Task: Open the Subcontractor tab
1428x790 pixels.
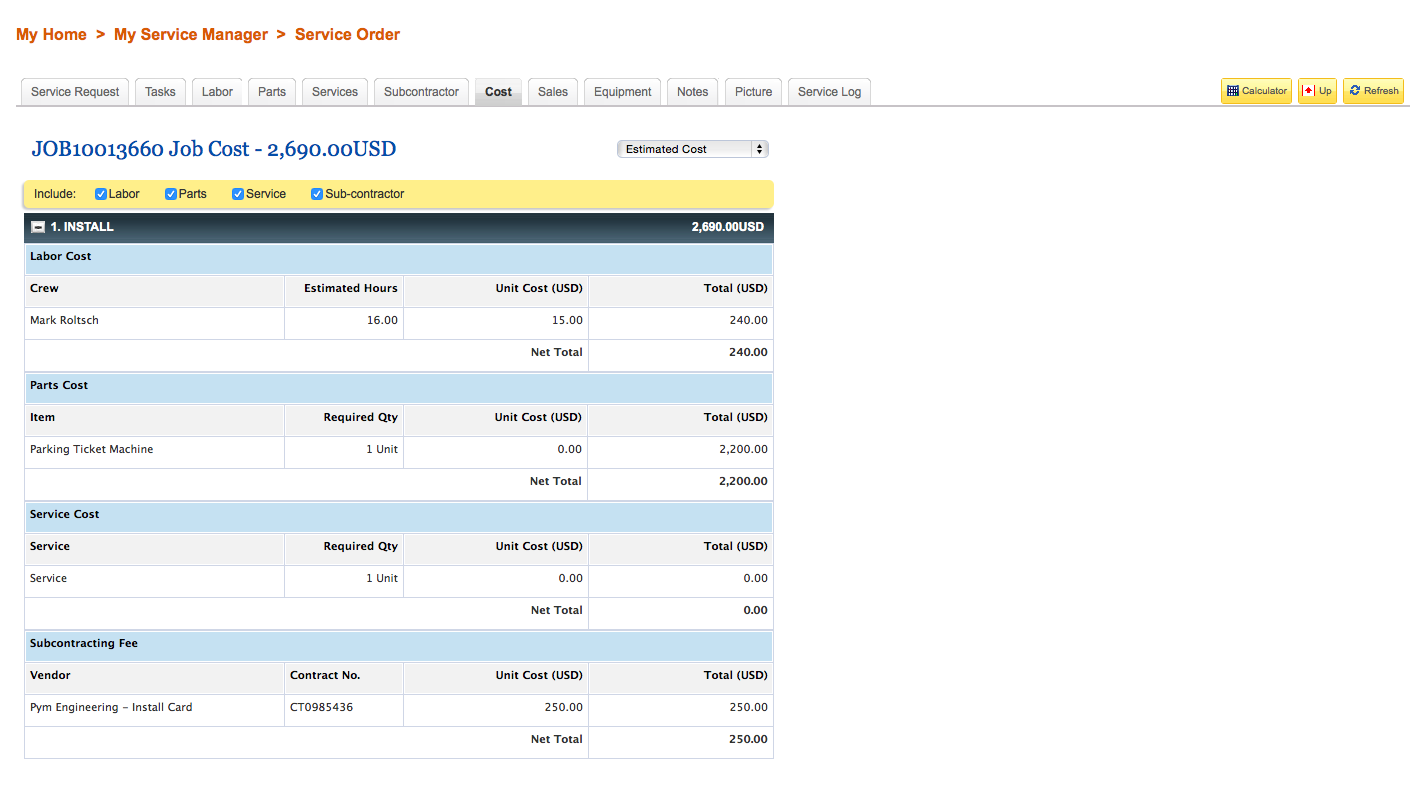Action: click(421, 92)
